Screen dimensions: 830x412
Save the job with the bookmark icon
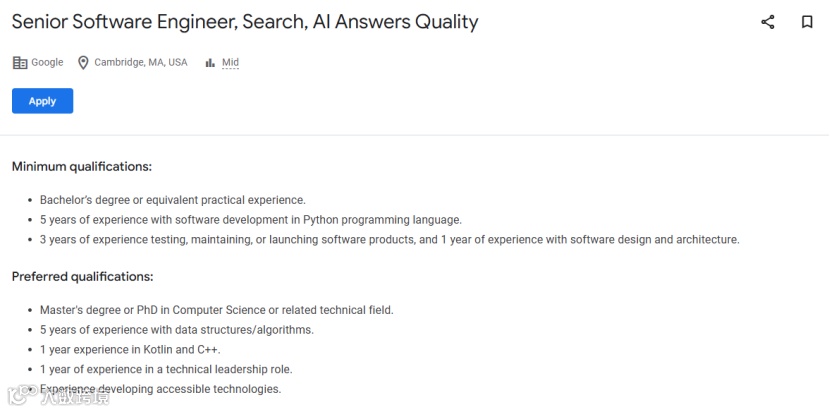coord(807,22)
